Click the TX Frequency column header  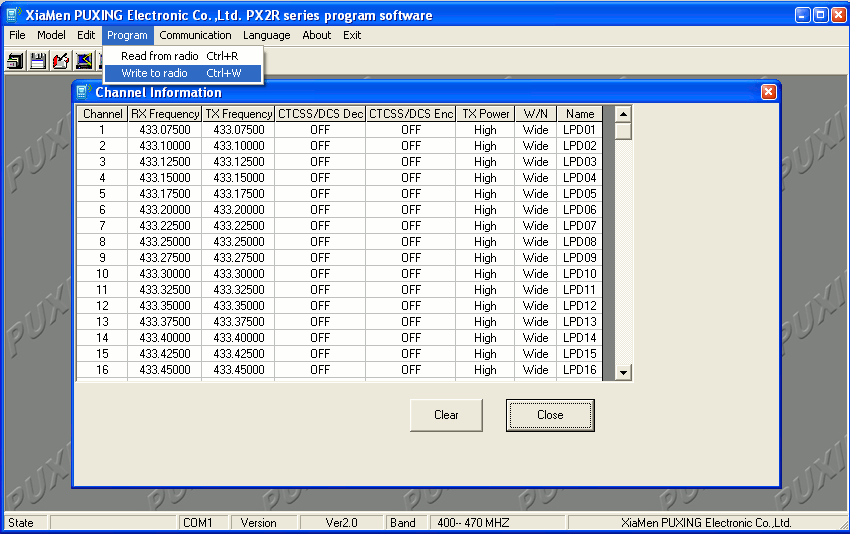(x=239, y=114)
